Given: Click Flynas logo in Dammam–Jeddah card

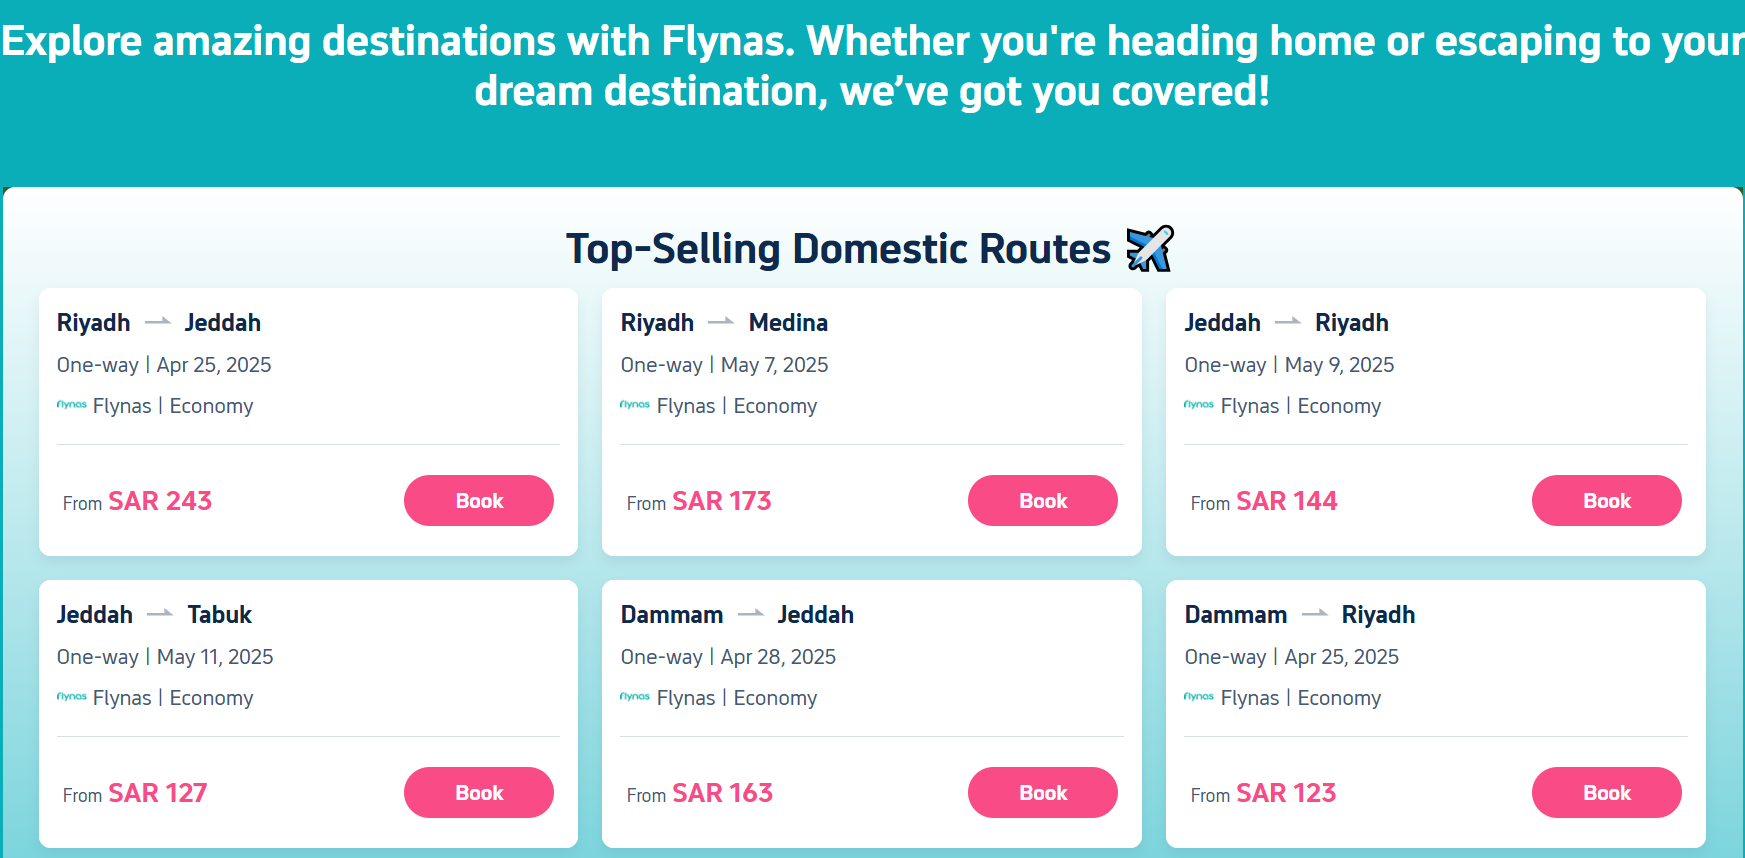Looking at the screenshot, I should tap(635, 697).
